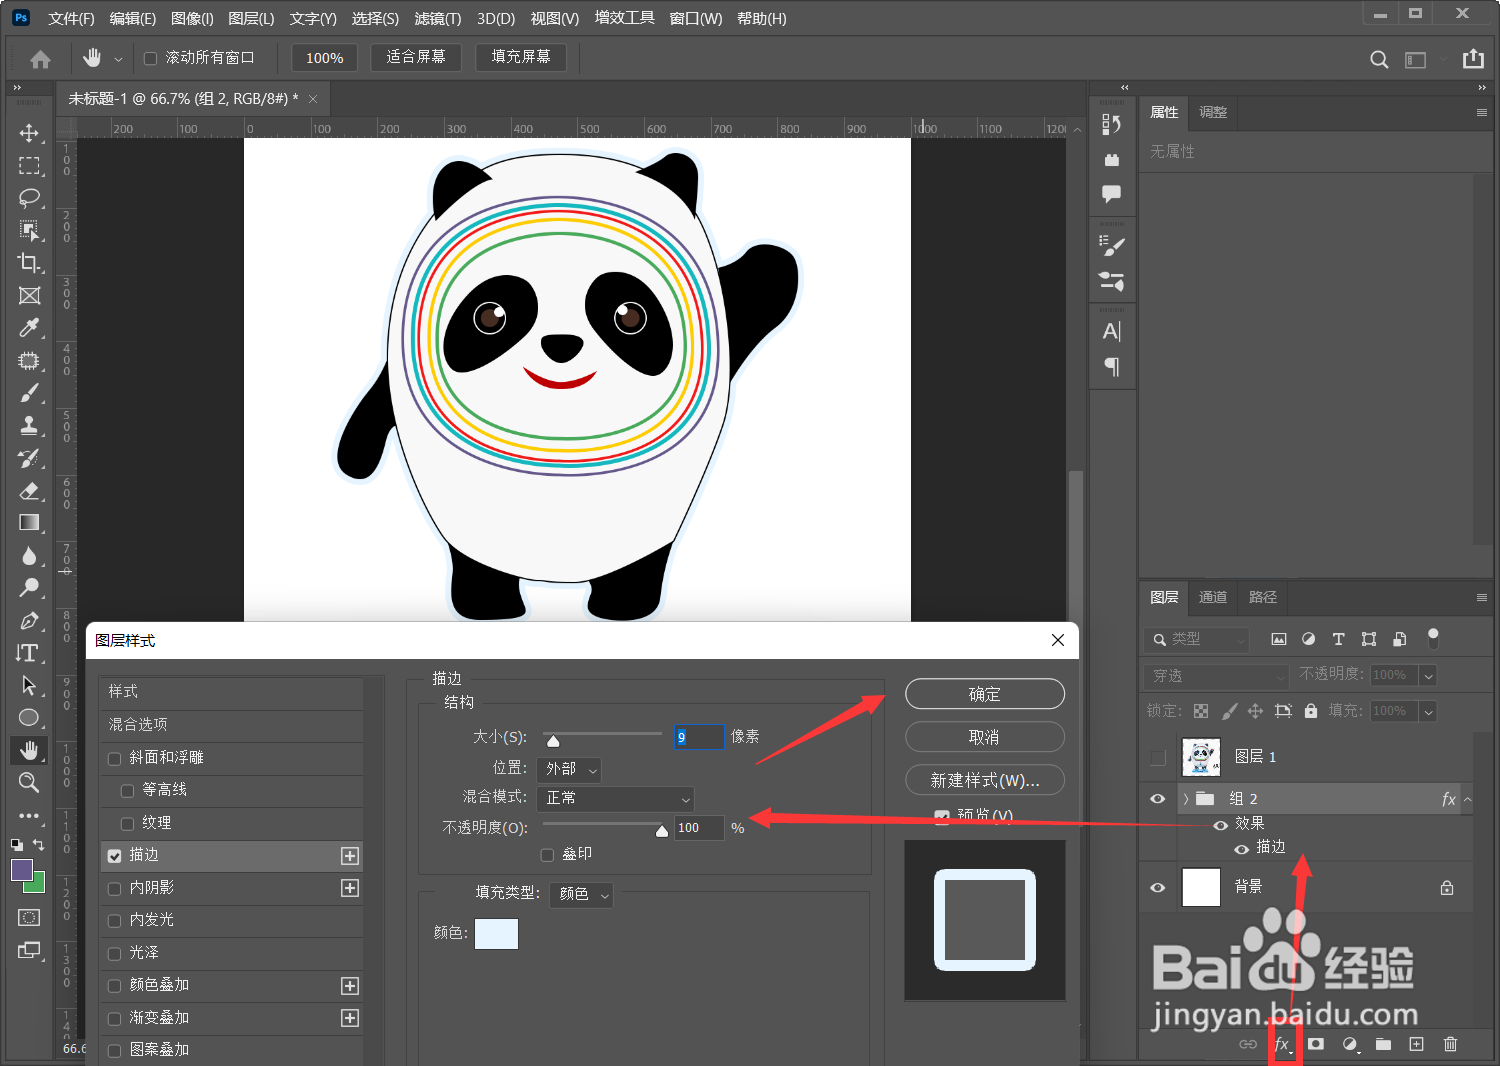Switch to the 调整 tab
The height and width of the screenshot is (1066, 1500).
point(1213,112)
